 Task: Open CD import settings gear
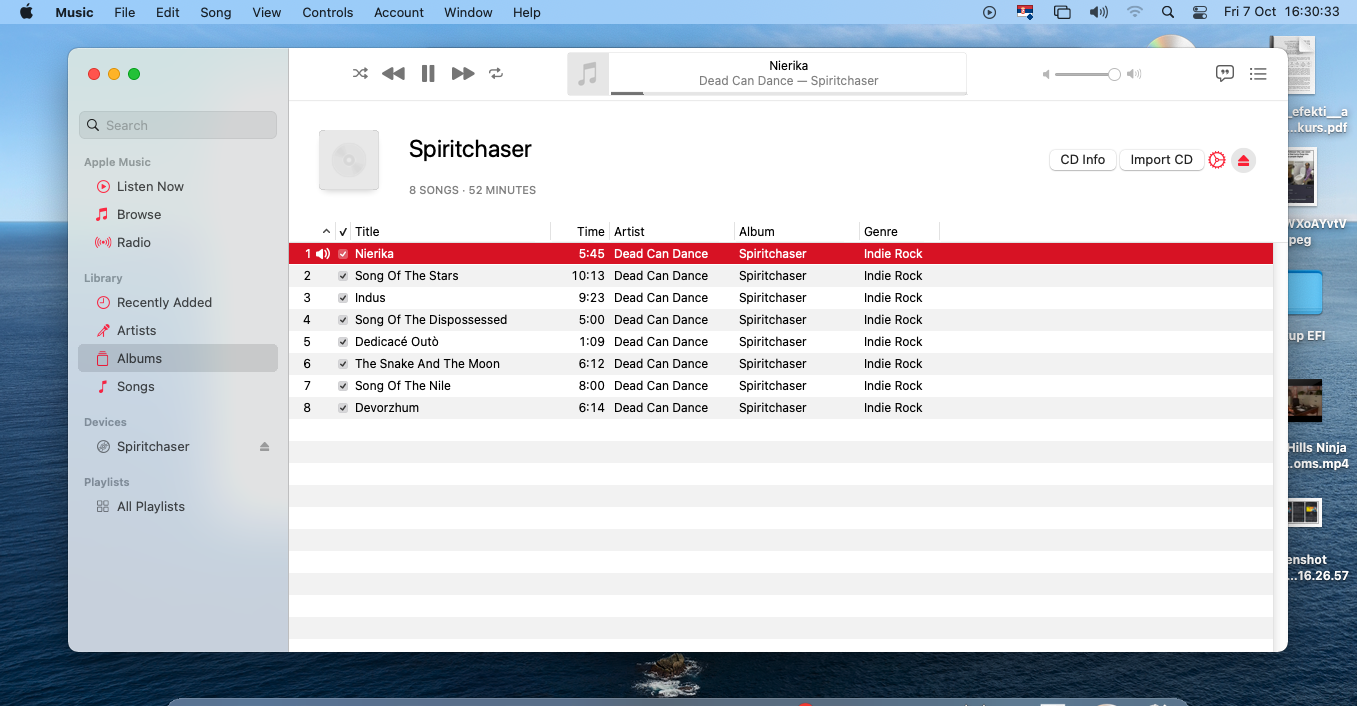1217,160
